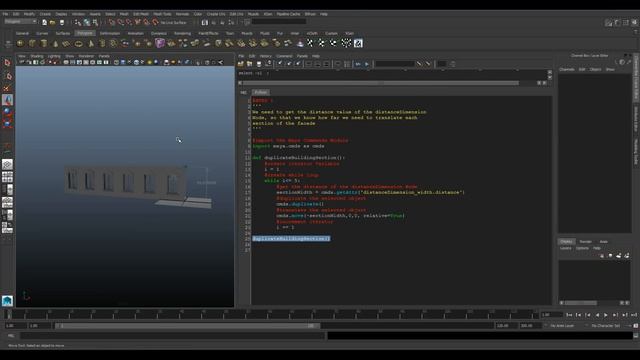Image resolution: width=640 pixels, height=360 pixels.
Task: Toggle line numbers in the Script Editor
Action: pyautogui.click(x=347, y=64)
